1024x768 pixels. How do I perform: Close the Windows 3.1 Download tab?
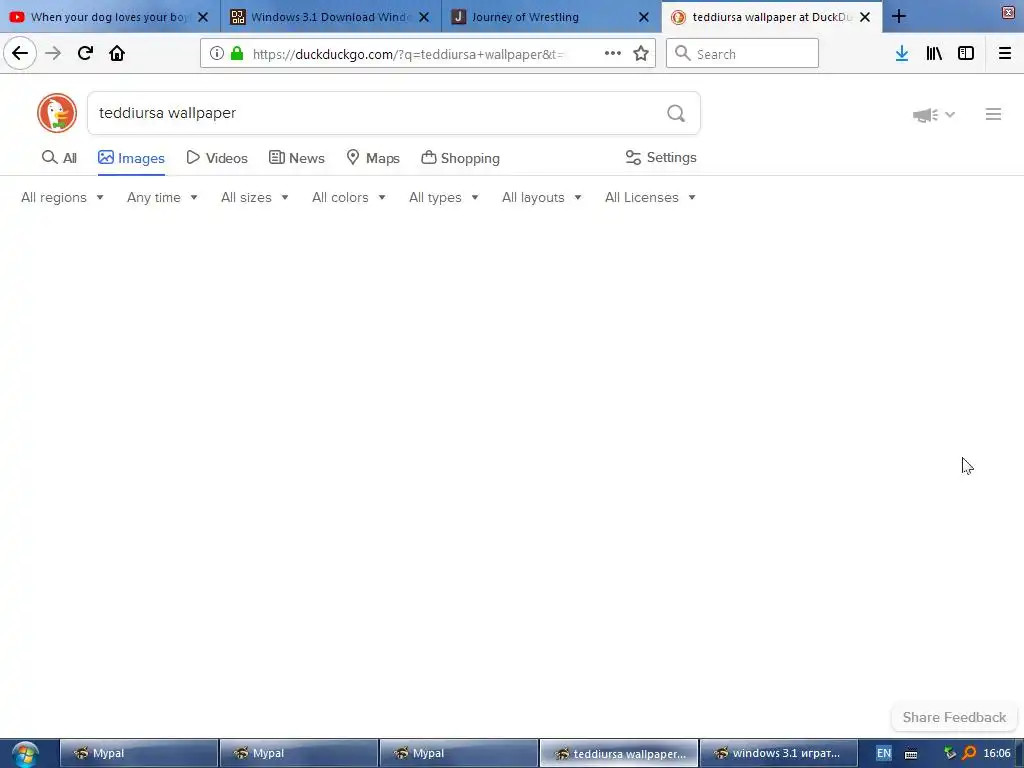click(424, 17)
